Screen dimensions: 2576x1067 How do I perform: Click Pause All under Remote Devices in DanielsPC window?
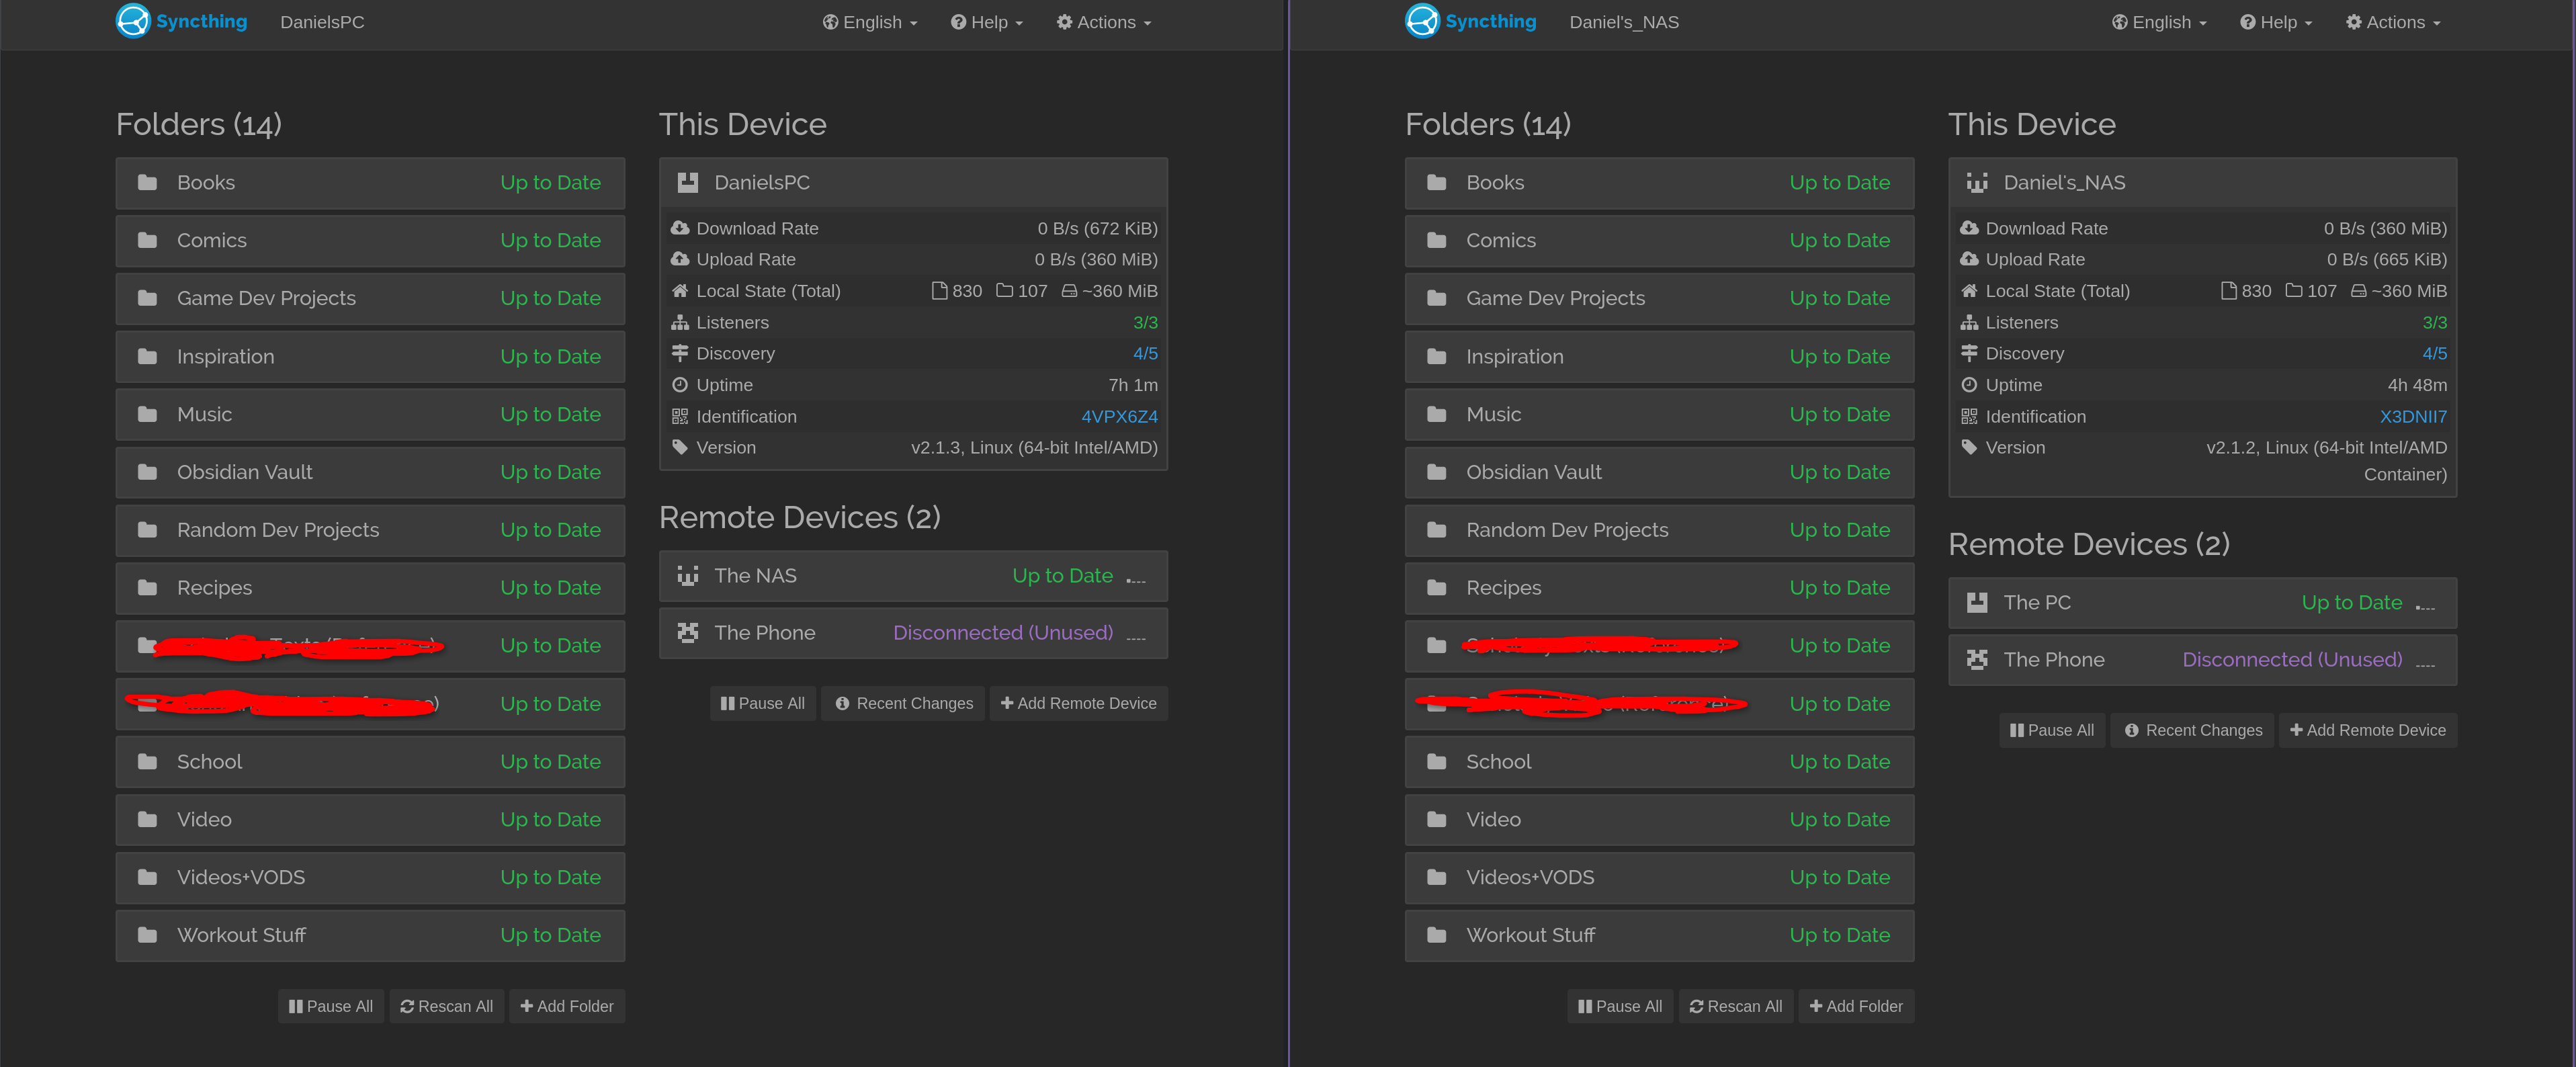[x=763, y=704]
